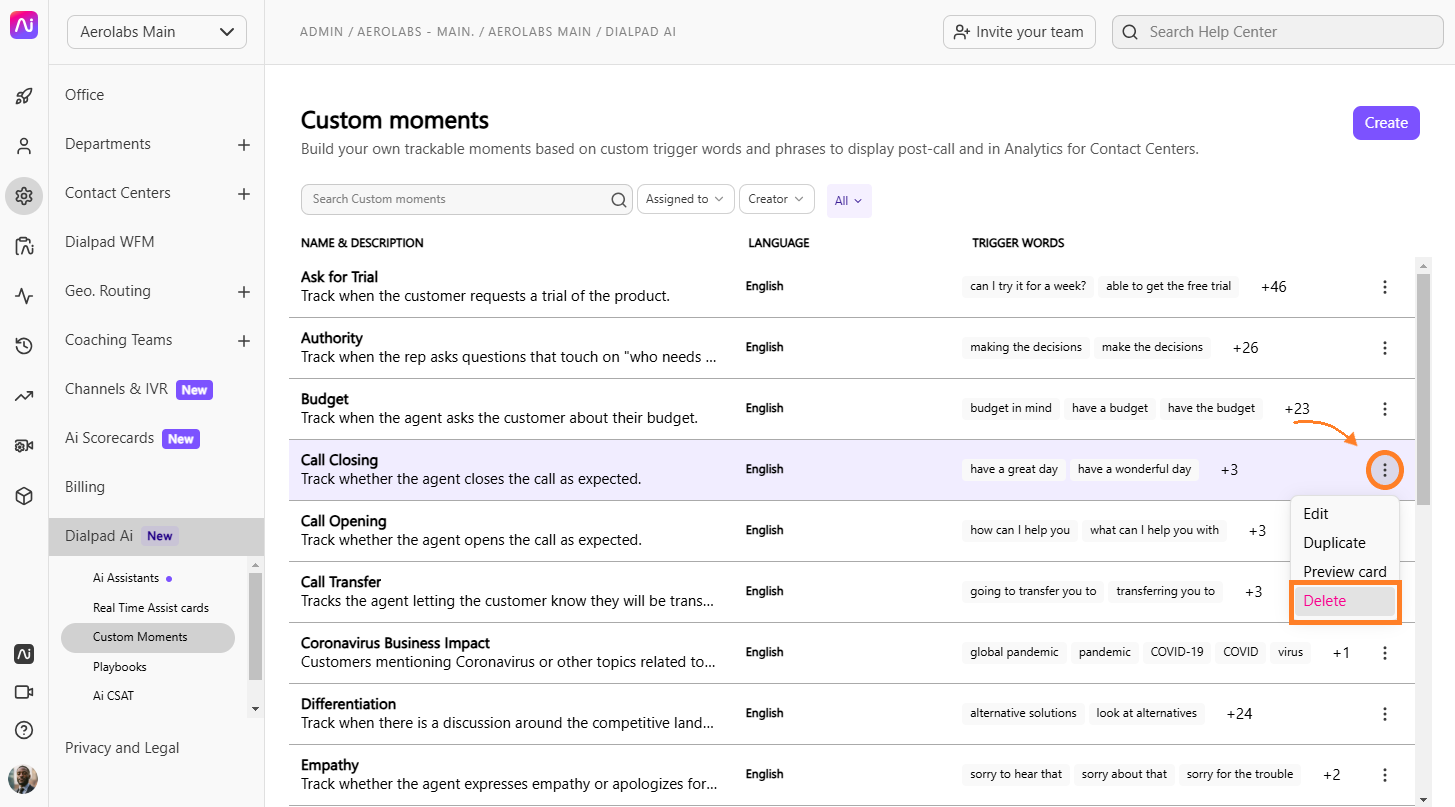The image size is (1455, 807).
Task: Click the Call Transfer moment name
Action: coord(341,582)
